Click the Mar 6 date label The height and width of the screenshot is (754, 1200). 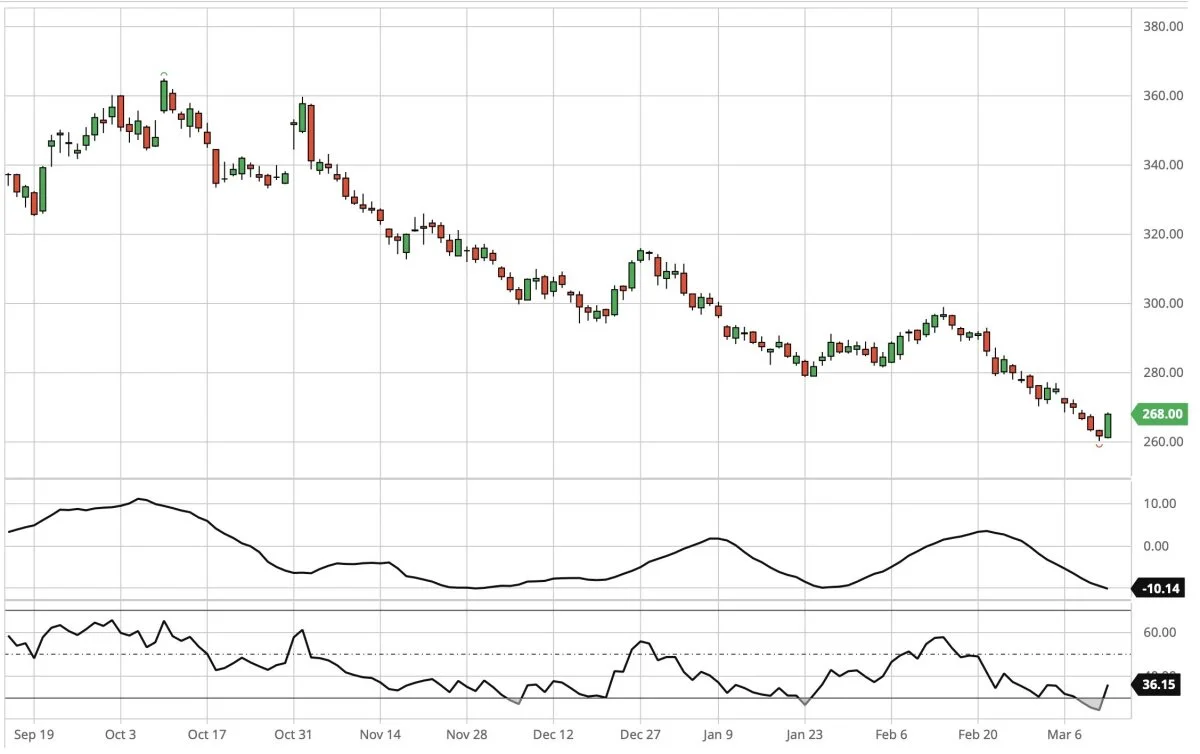tap(1064, 734)
